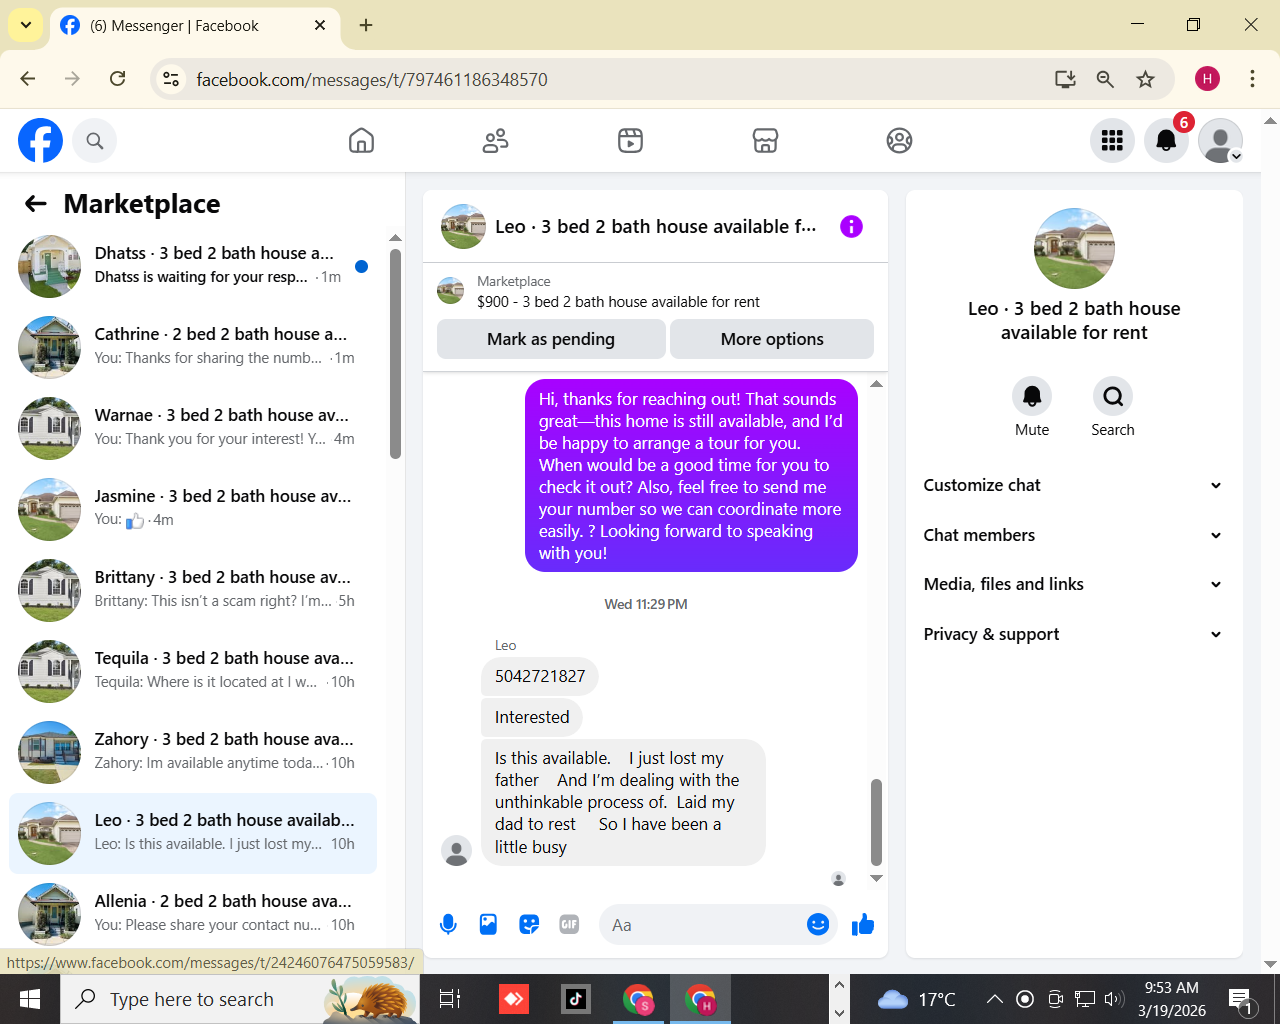Click the chat message scrollbar thumb
Image resolution: width=1280 pixels, height=1024 pixels.
click(x=876, y=822)
